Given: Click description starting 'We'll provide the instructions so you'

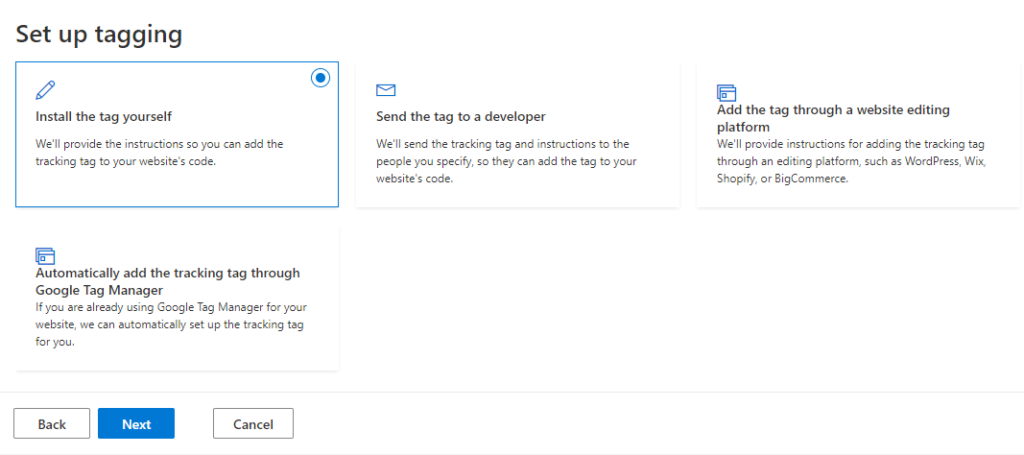Looking at the screenshot, I should coord(159,153).
